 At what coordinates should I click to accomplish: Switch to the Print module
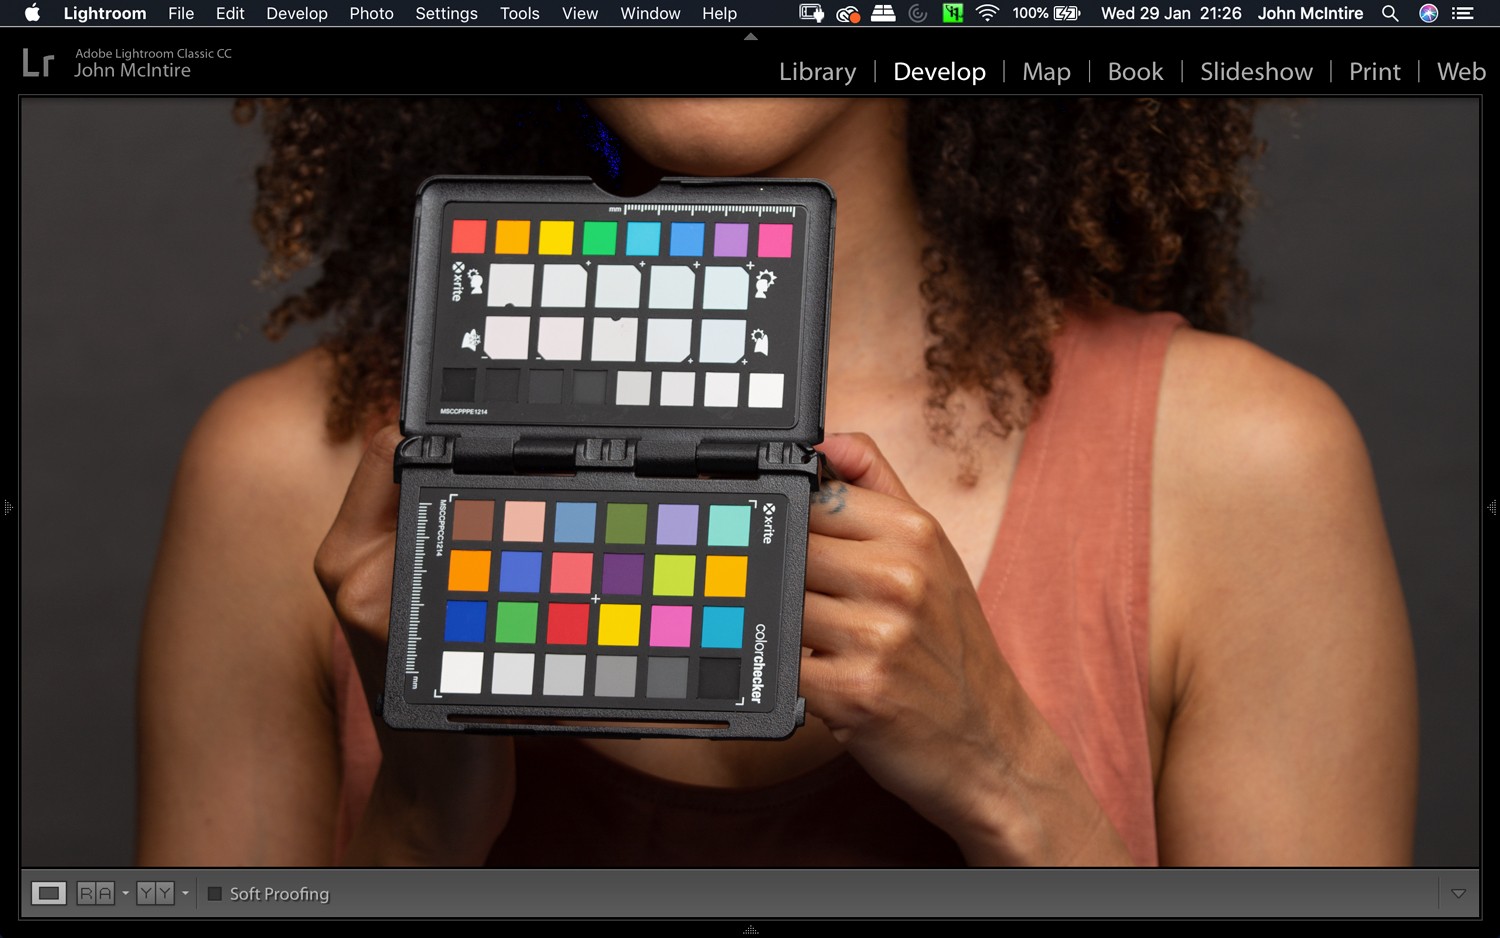pyautogui.click(x=1374, y=71)
